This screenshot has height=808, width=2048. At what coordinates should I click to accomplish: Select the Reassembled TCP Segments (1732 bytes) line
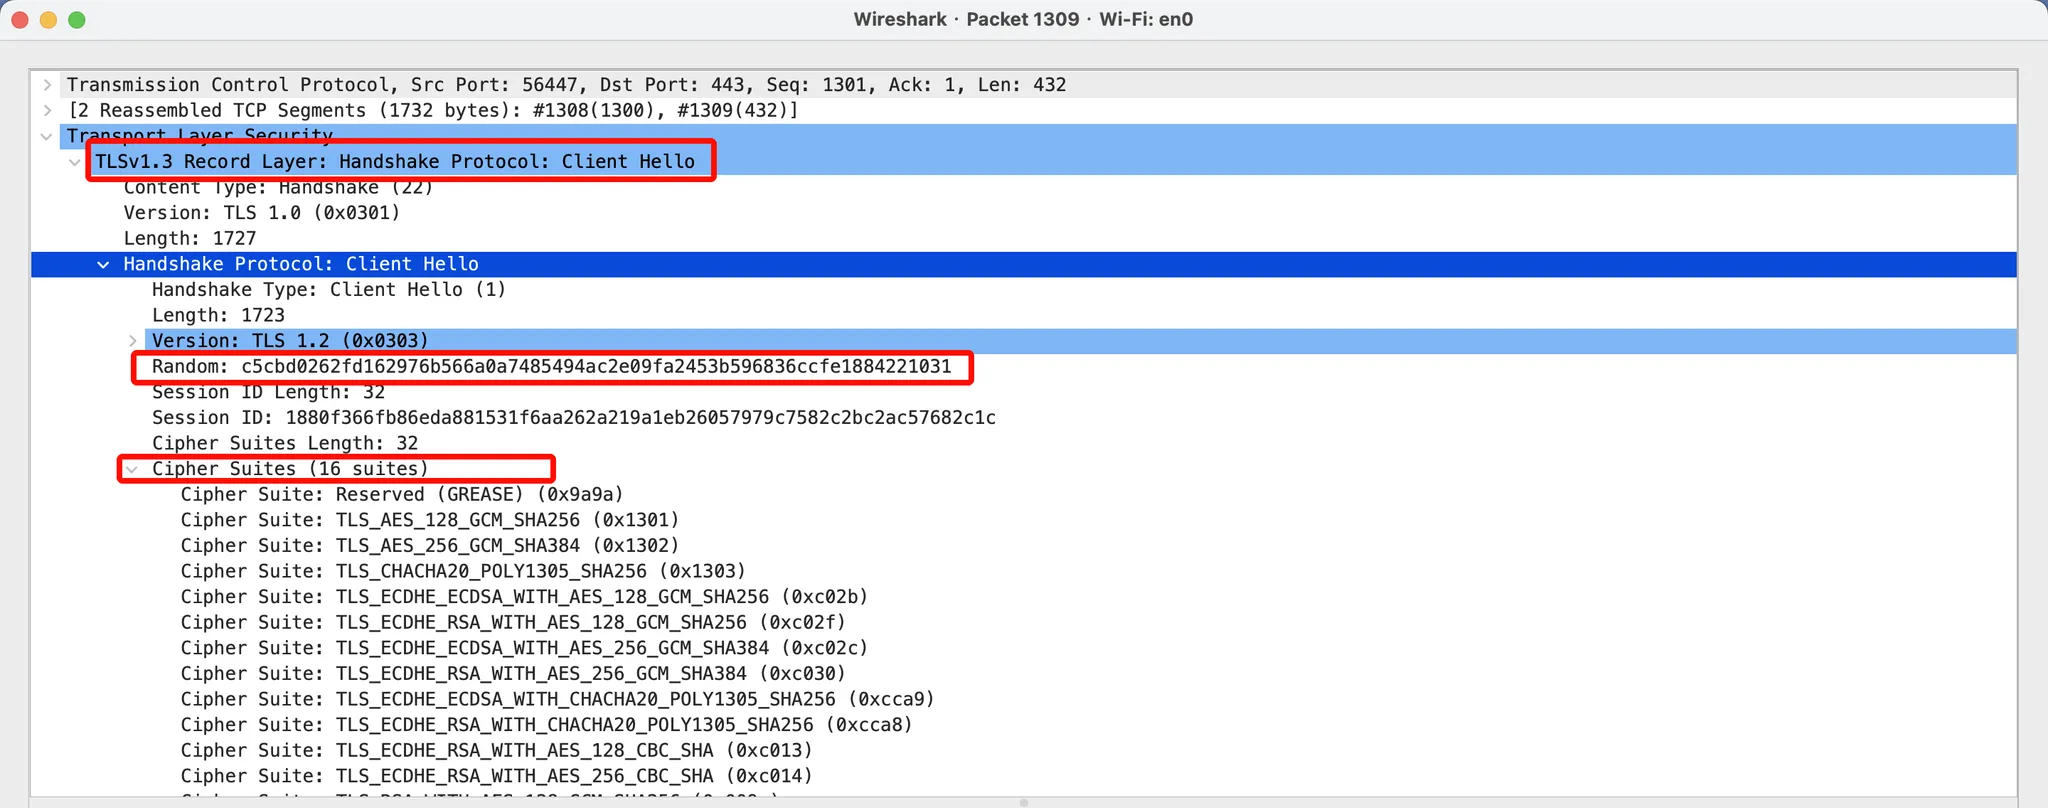(x=433, y=110)
